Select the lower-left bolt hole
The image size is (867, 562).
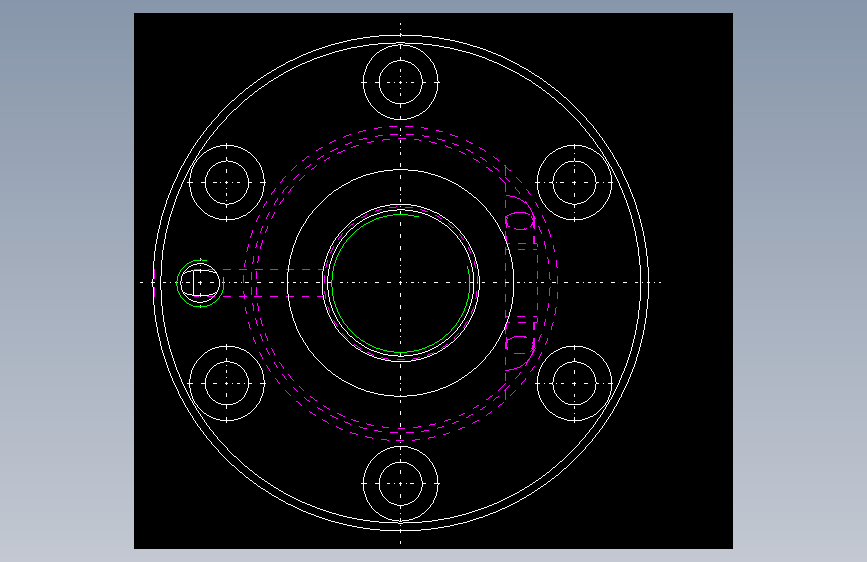click(227, 383)
